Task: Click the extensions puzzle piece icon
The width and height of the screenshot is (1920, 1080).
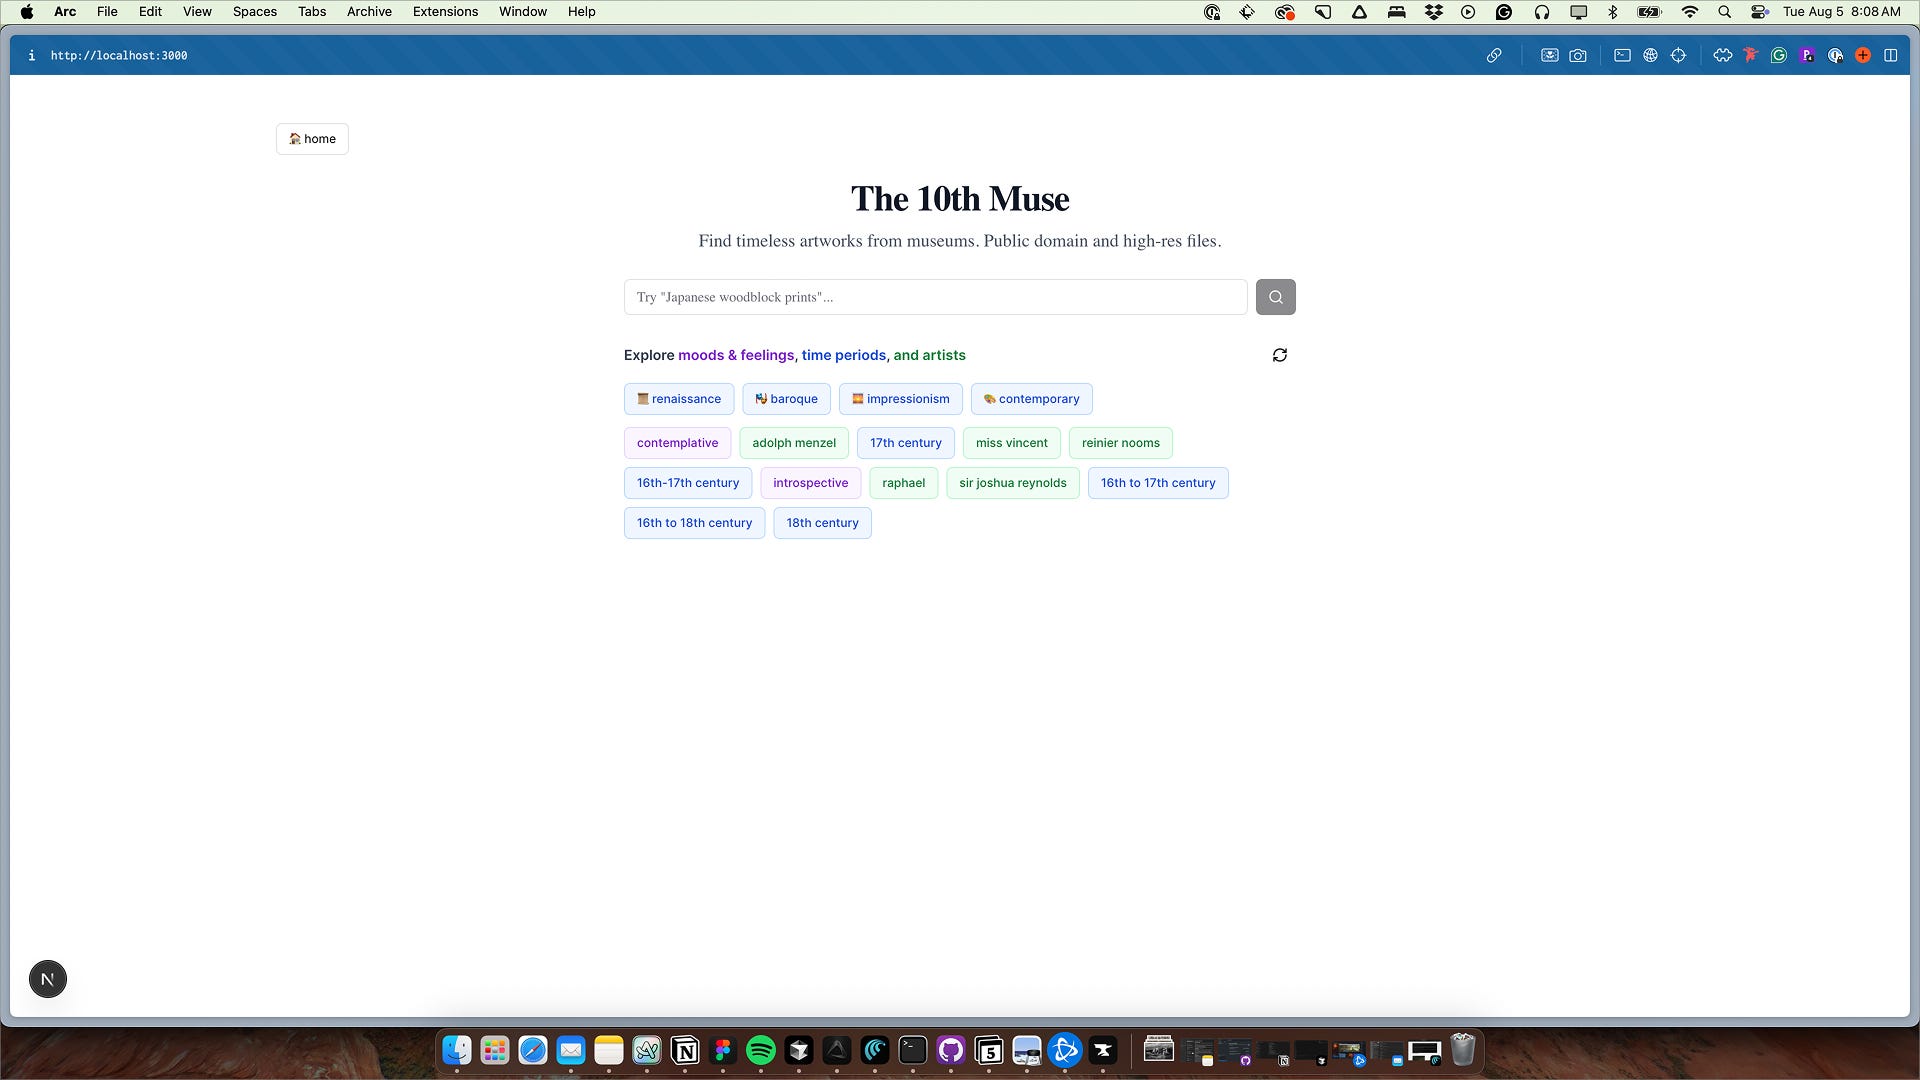Action: [1722, 56]
